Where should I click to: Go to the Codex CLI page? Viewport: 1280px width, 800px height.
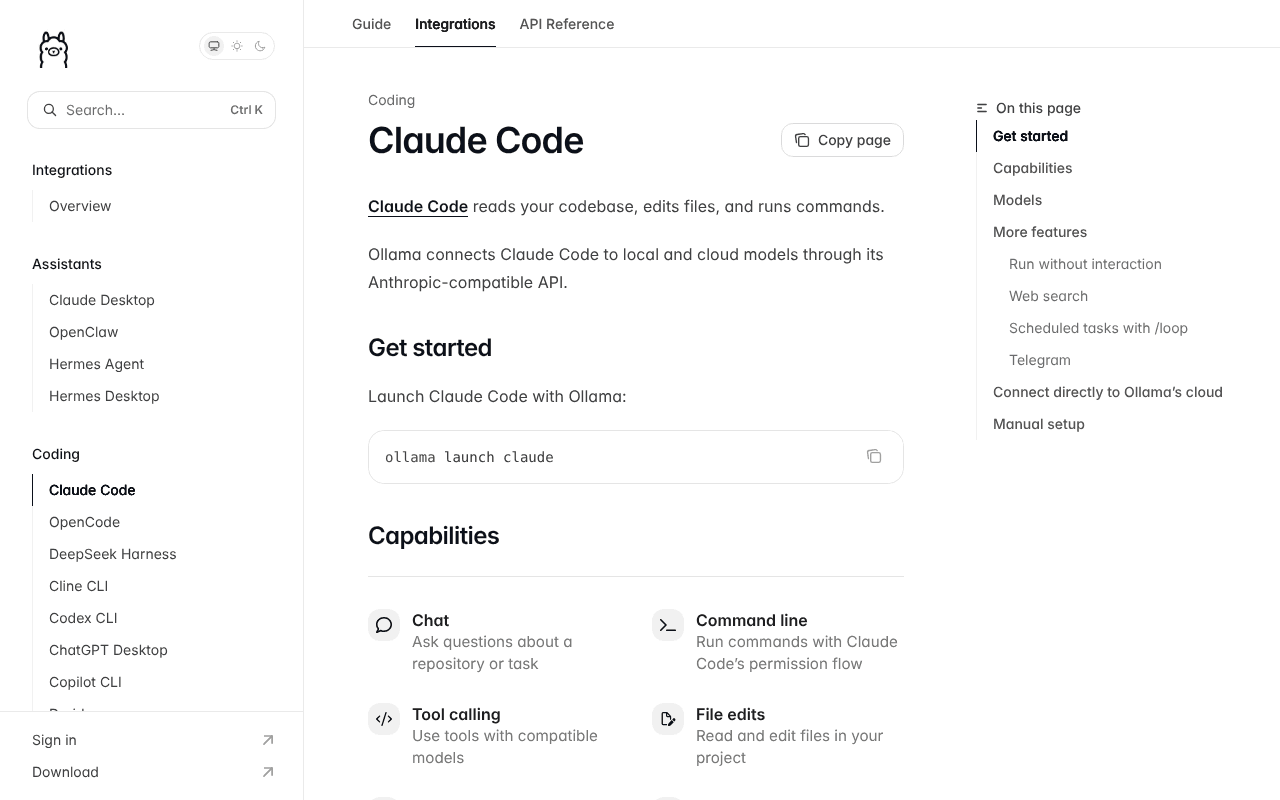83,618
